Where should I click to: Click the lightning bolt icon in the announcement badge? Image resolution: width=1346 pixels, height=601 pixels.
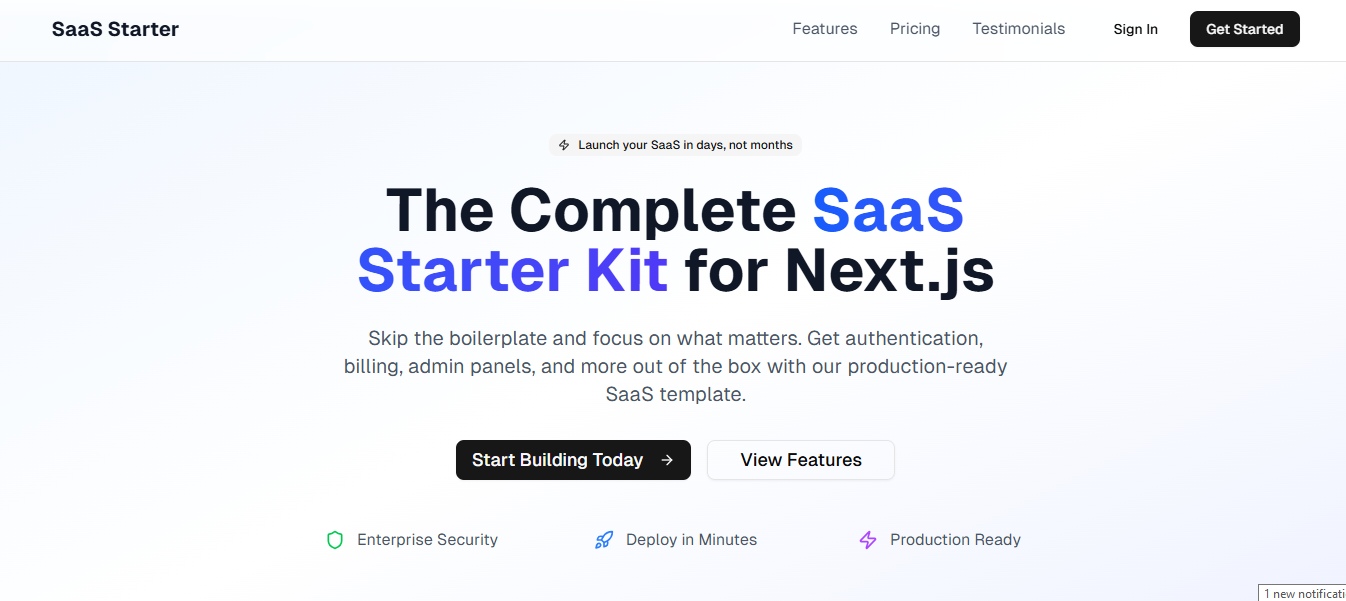564,144
